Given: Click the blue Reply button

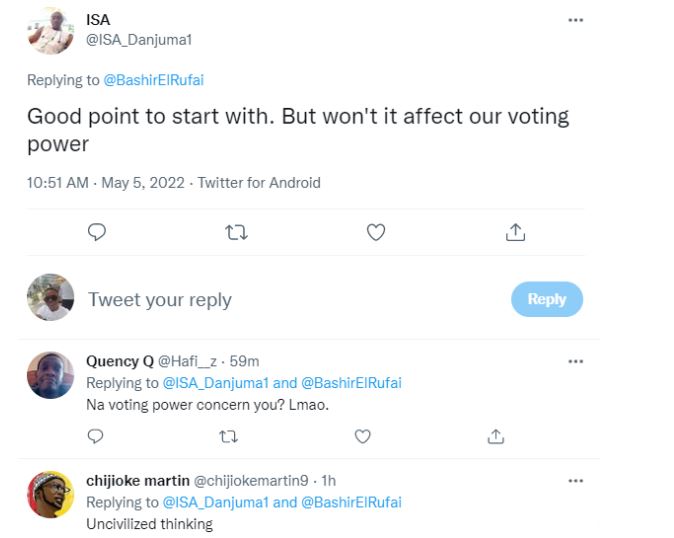Looking at the screenshot, I should (546, 299).
